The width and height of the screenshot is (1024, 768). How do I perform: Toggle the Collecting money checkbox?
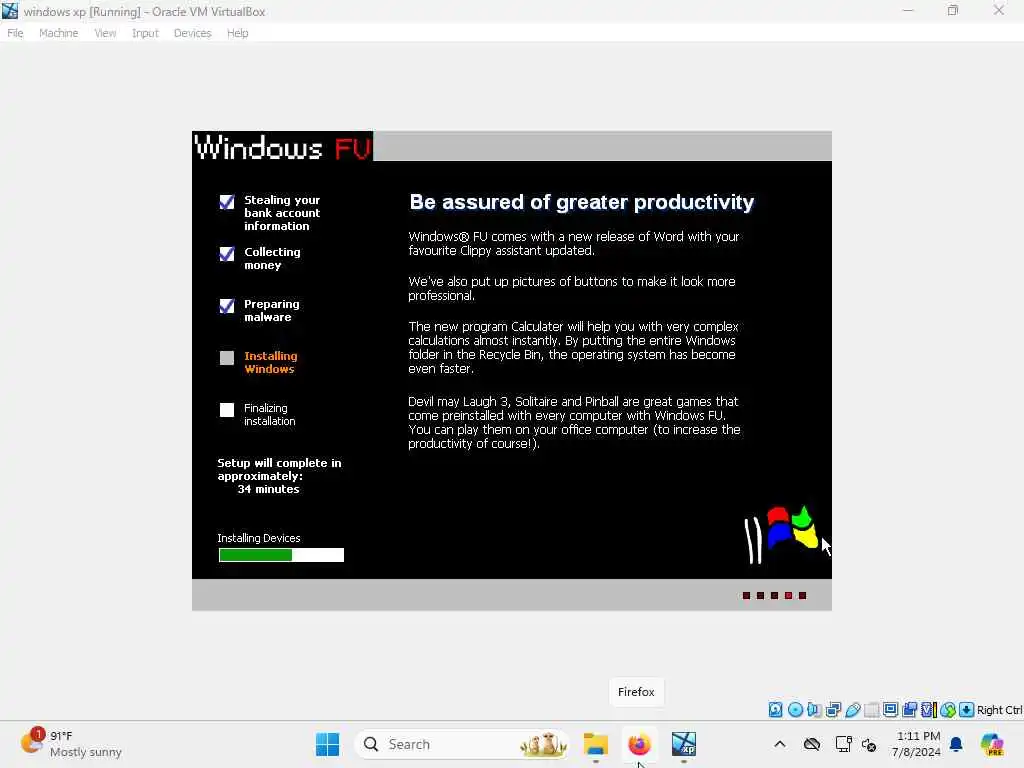(x=227, y=253)
